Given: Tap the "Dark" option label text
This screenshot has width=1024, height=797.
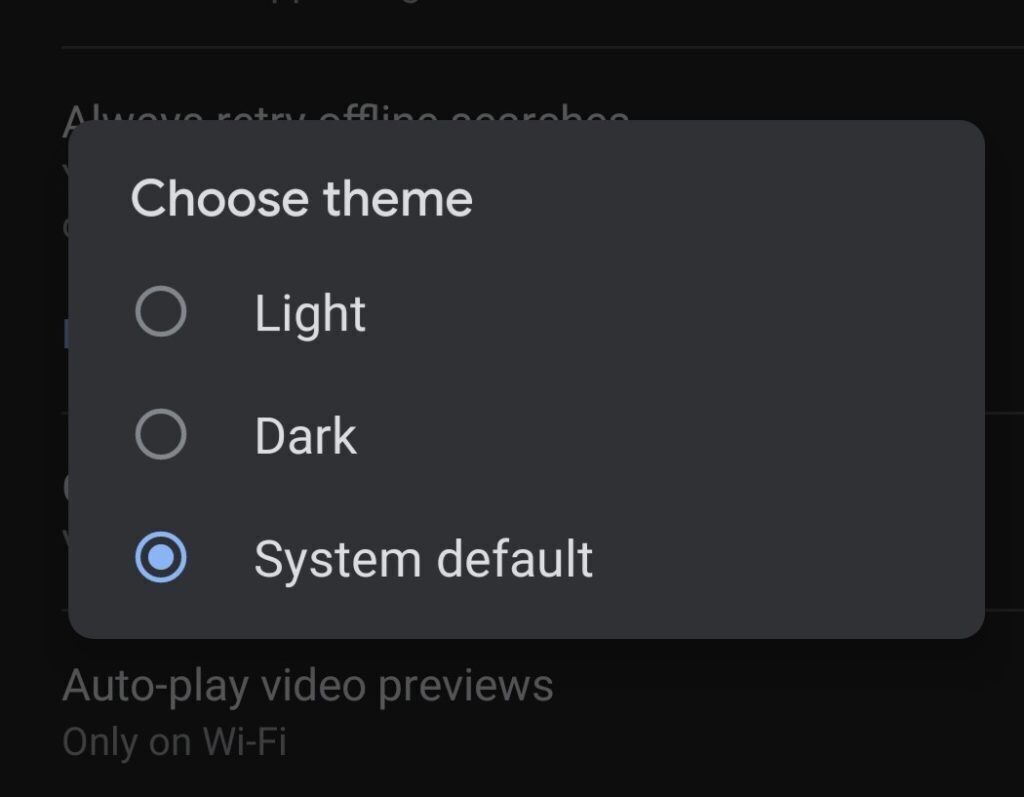Looking at the screenshot, I should click(305, 436).
